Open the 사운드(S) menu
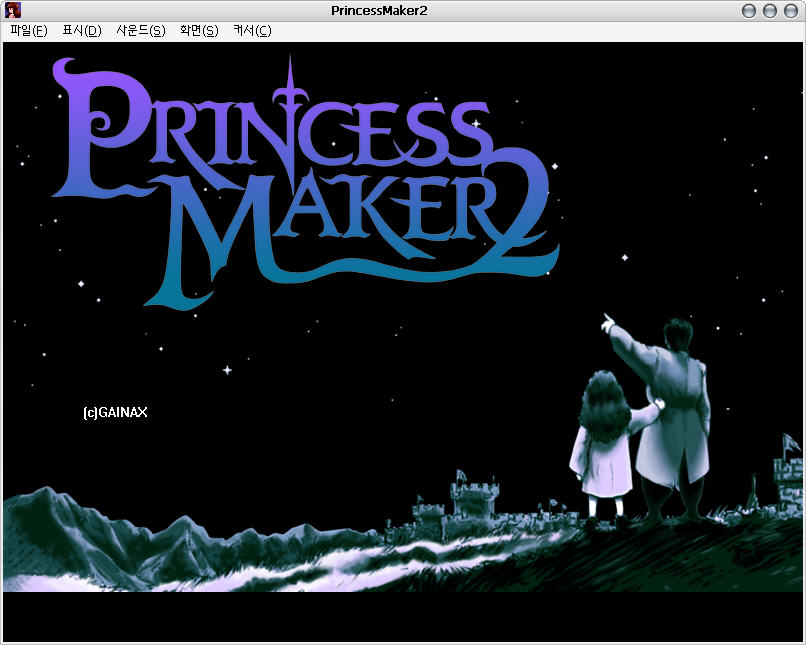Screen dimensions: 806x645 pyautogui.click(x=141, y=31)
